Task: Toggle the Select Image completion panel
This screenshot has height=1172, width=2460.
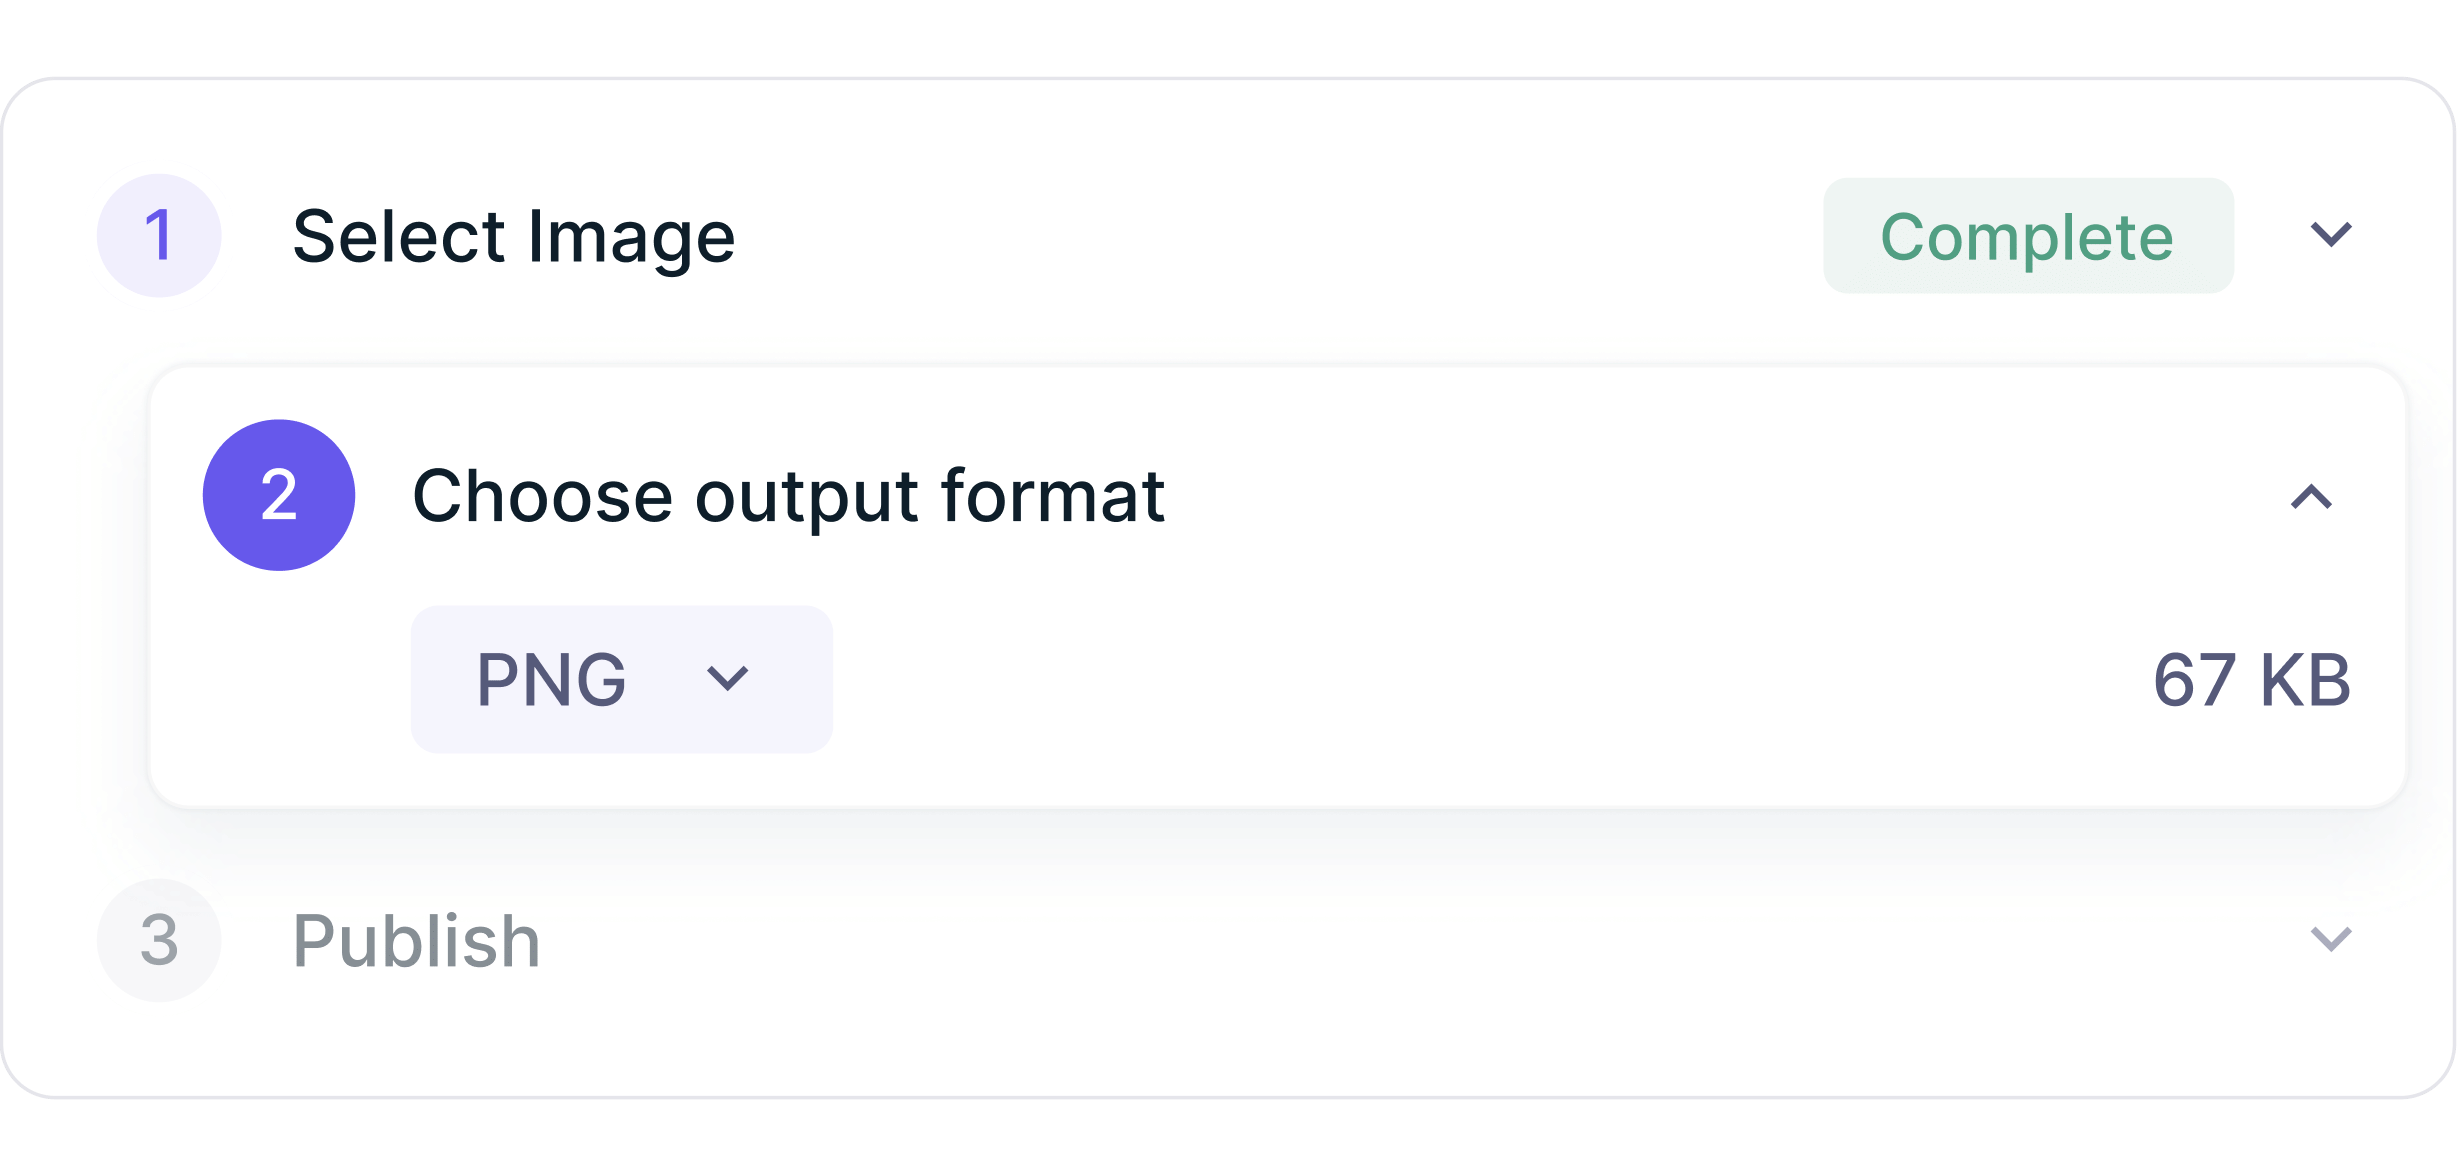Action: click(2330, 236)
